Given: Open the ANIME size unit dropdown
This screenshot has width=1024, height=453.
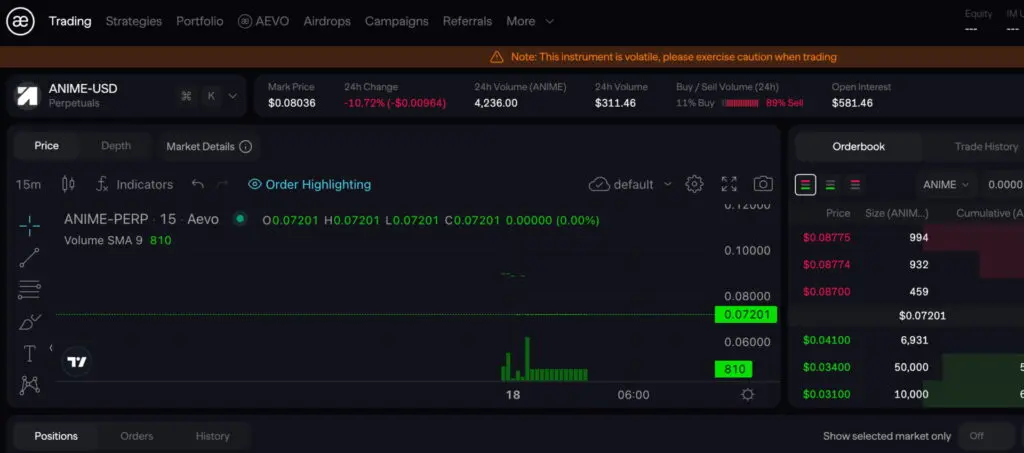Looking at the screenshot, I should pos(945,185).
